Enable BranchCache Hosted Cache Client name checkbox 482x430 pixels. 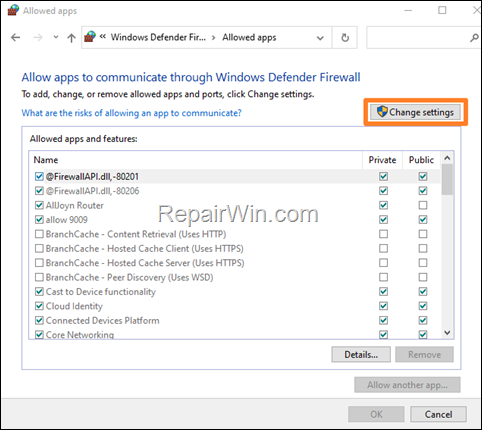(39, 248)
